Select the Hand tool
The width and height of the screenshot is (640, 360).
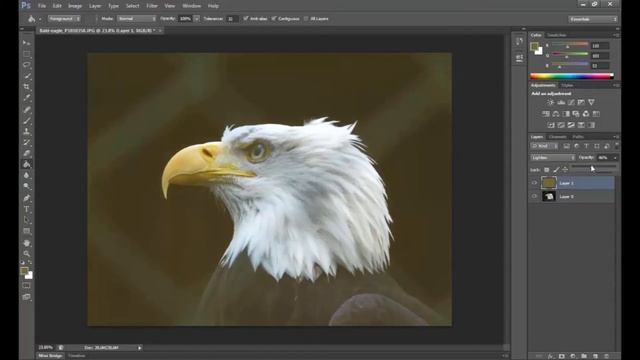click(27, 243)
